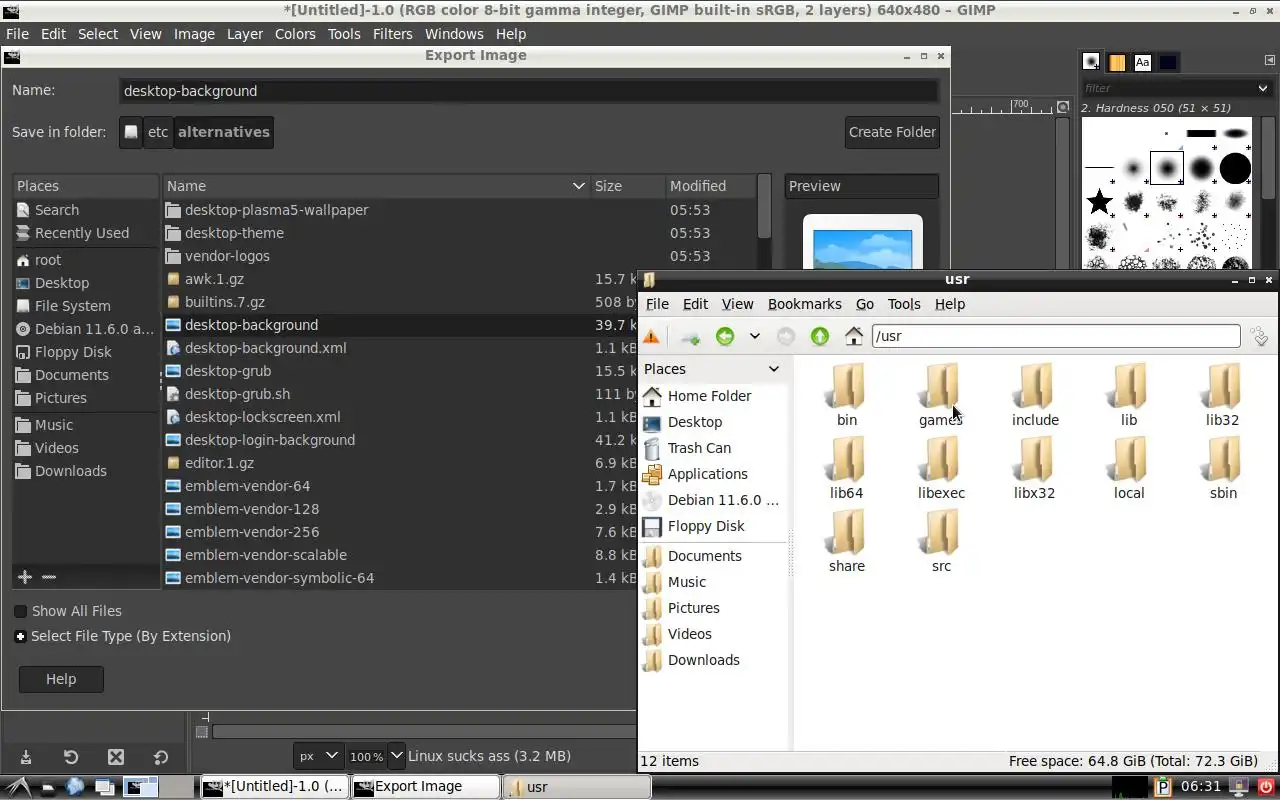Add bookmark with plus icon in Places
Screen dimensions: 1280x800
25,577
